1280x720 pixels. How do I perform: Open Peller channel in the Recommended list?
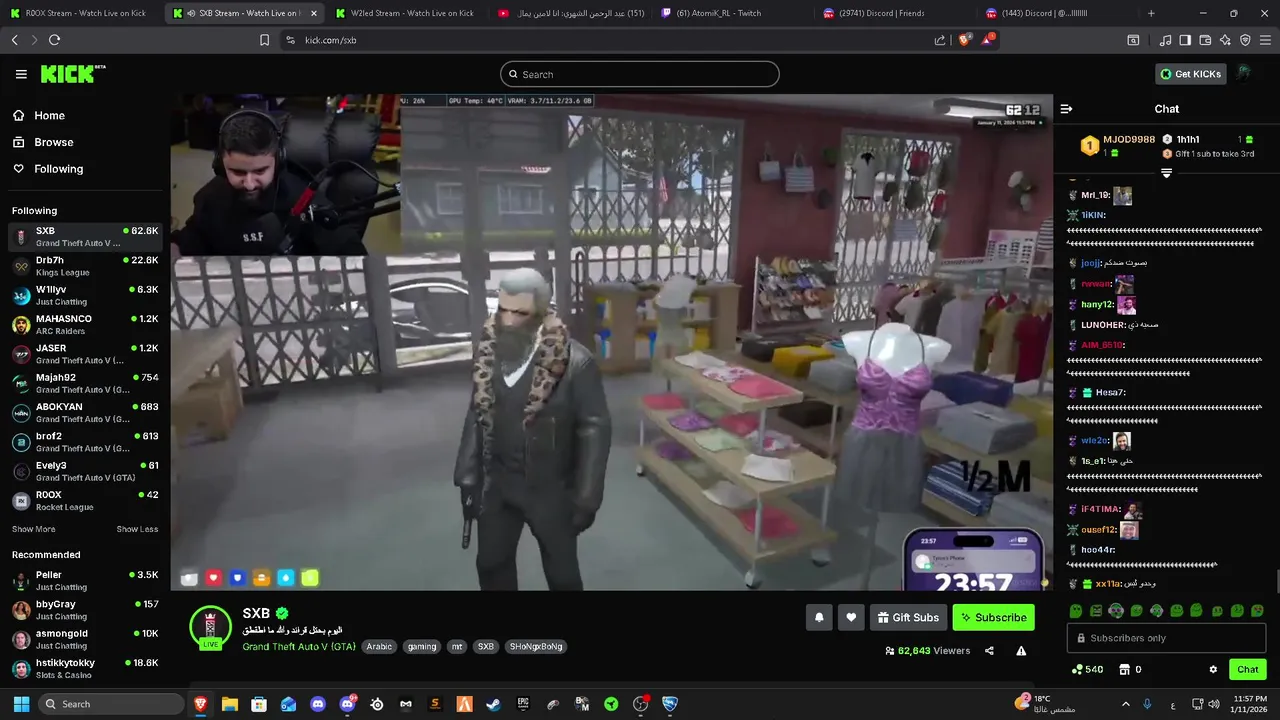85,581
